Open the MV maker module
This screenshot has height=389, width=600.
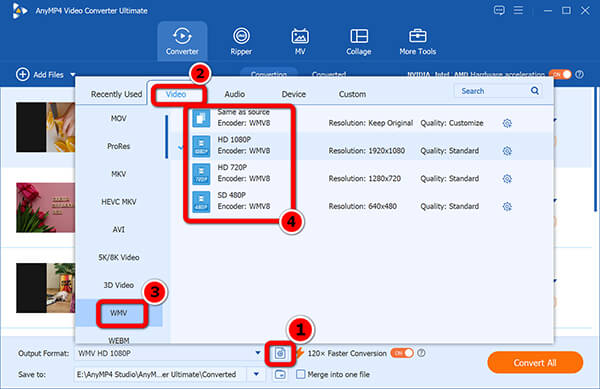pyautogui.click(x=300, y=41)
